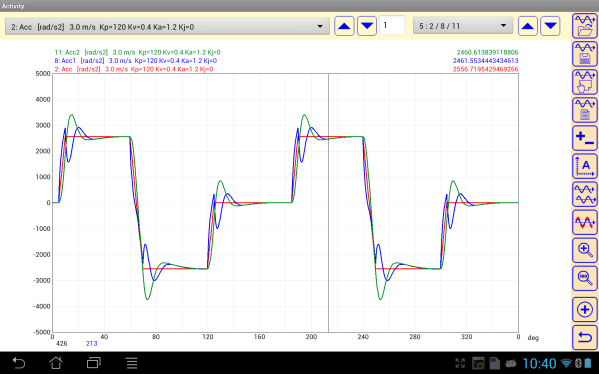Open waveform file via folder icon
The height and width of the screenshot is (374, 599).
tap(585, 26)
